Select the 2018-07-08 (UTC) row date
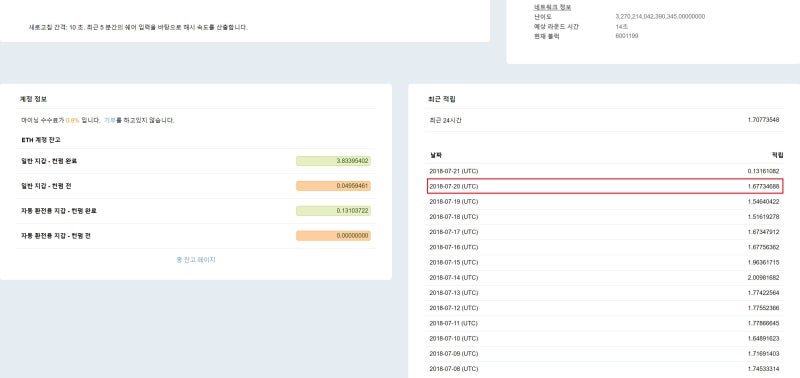Viewport: 800px width, 378px height. point(454,369)
